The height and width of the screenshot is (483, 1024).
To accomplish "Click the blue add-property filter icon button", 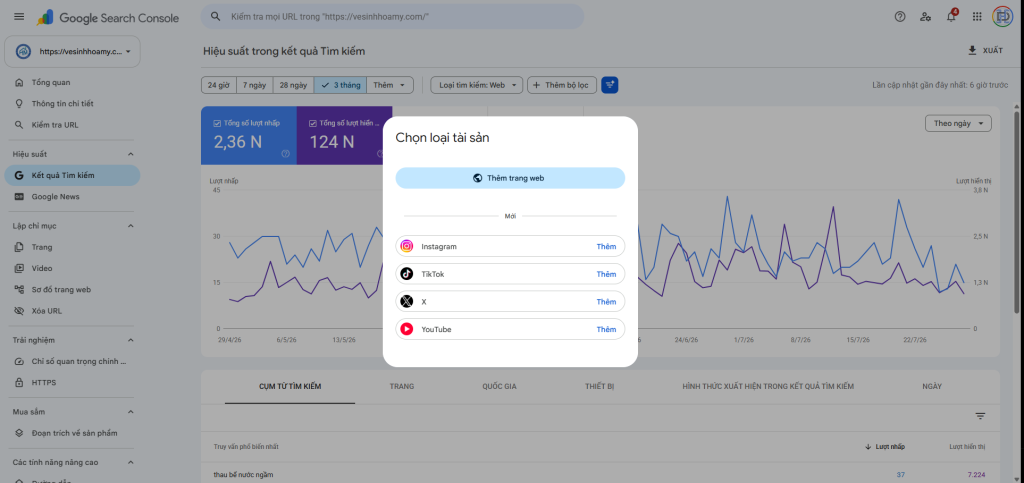I will (609, 85).
